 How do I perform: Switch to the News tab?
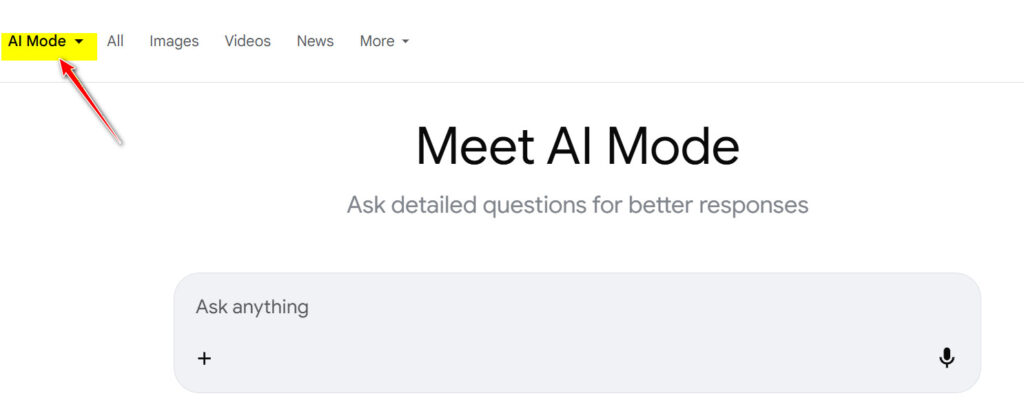pos(315,41)
